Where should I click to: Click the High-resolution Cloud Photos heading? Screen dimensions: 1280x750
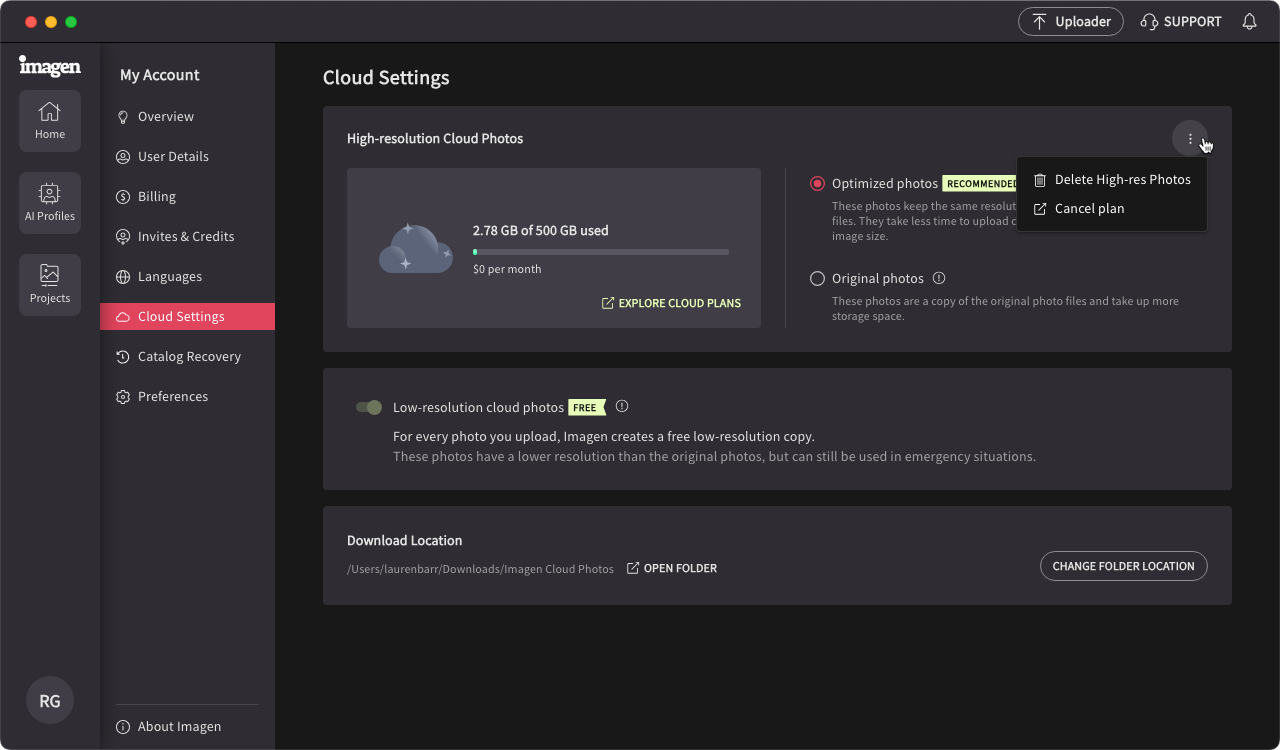pos(435,138)
